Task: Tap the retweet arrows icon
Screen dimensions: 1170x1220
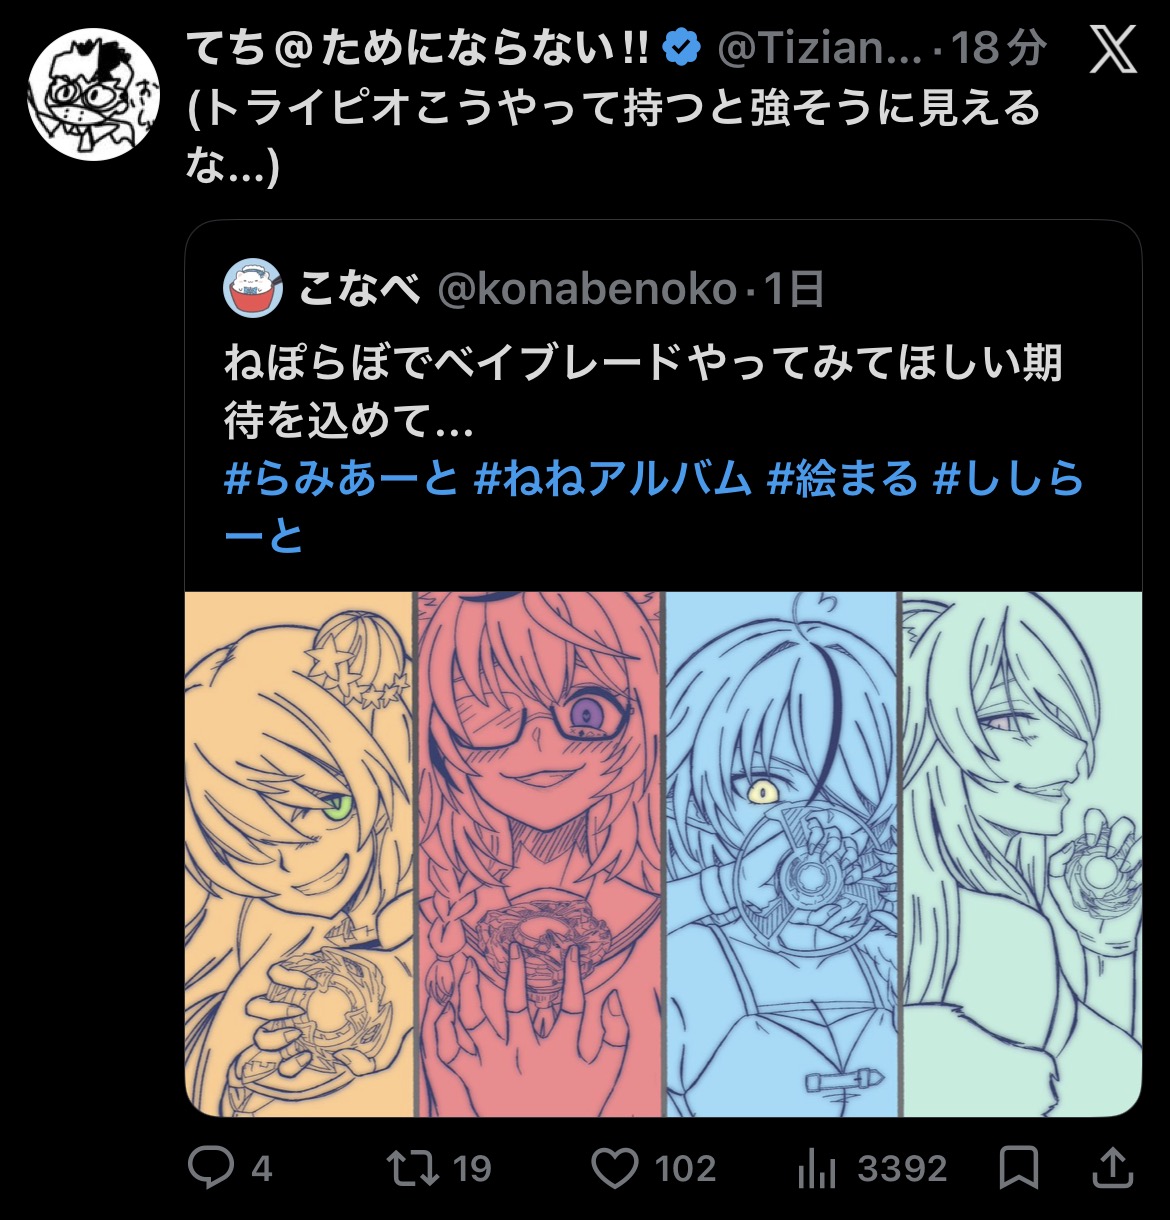Action: coord(413,1167)
